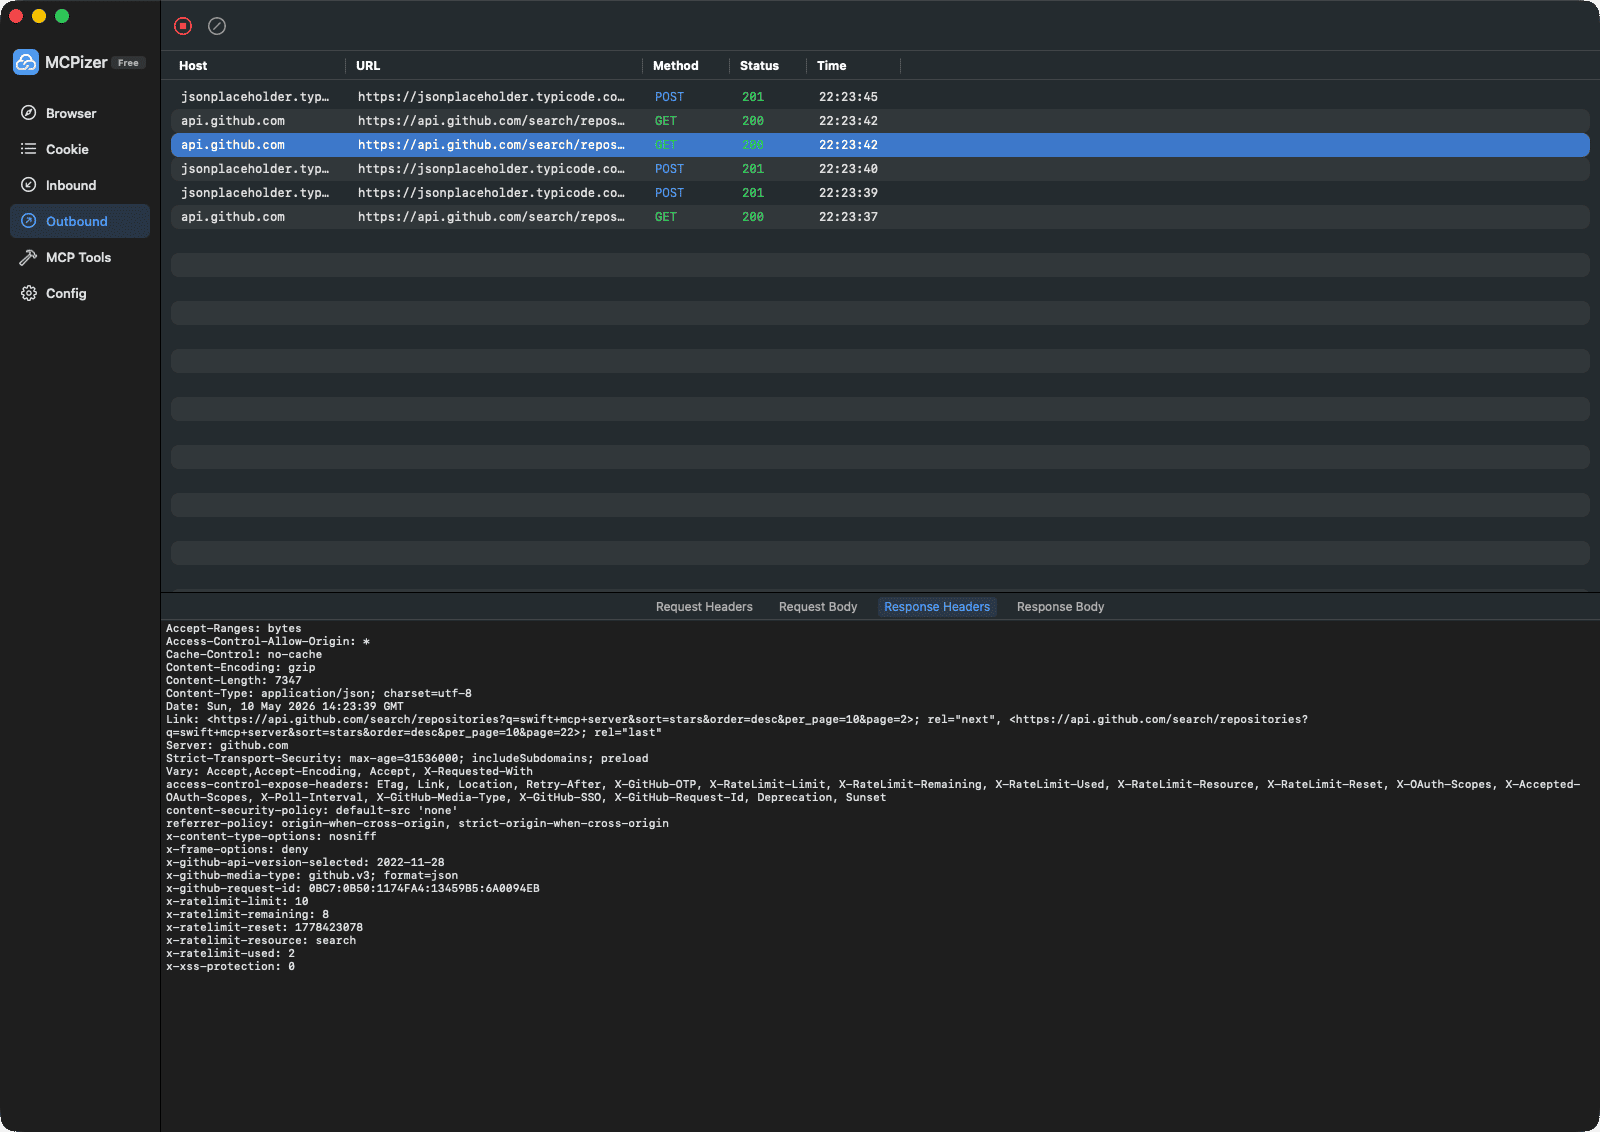Click the MCPizer app title

tap(76, 62)
